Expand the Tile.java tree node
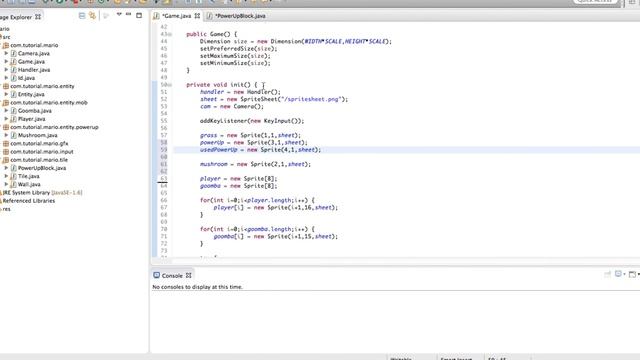 [x=6, y=176]
